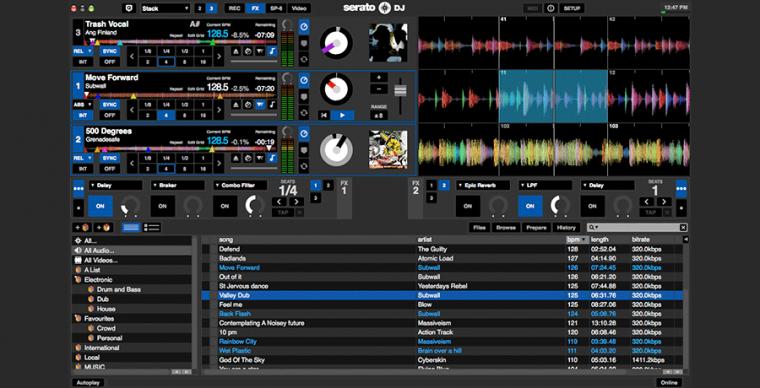Play the Move Forward deck

(342, 115)
